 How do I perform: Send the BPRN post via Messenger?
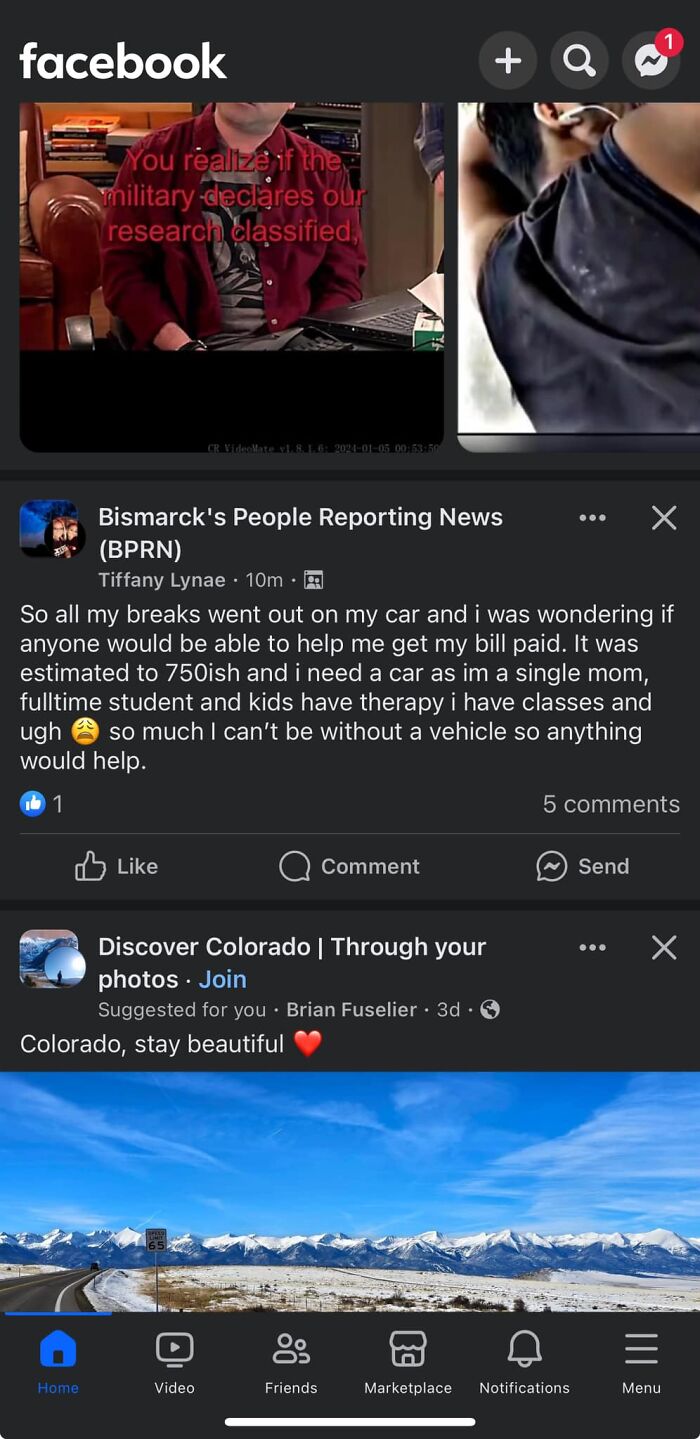click(x=582, y=866)
